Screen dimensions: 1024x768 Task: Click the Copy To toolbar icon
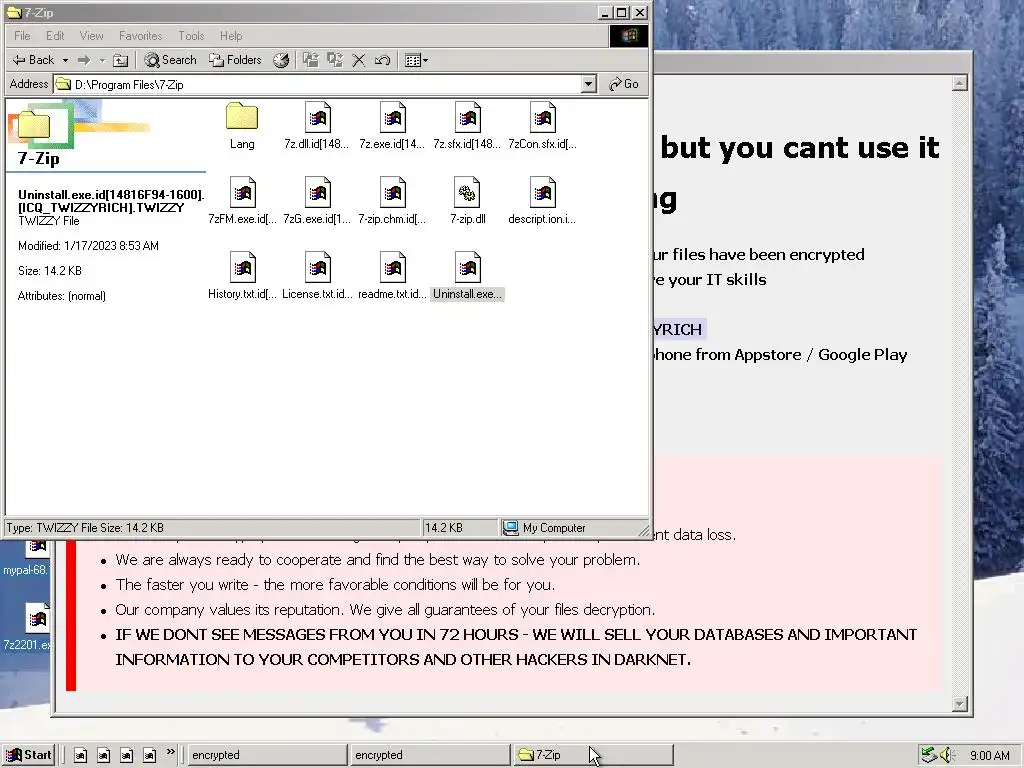pyautogui.click(x=335, y=60)
